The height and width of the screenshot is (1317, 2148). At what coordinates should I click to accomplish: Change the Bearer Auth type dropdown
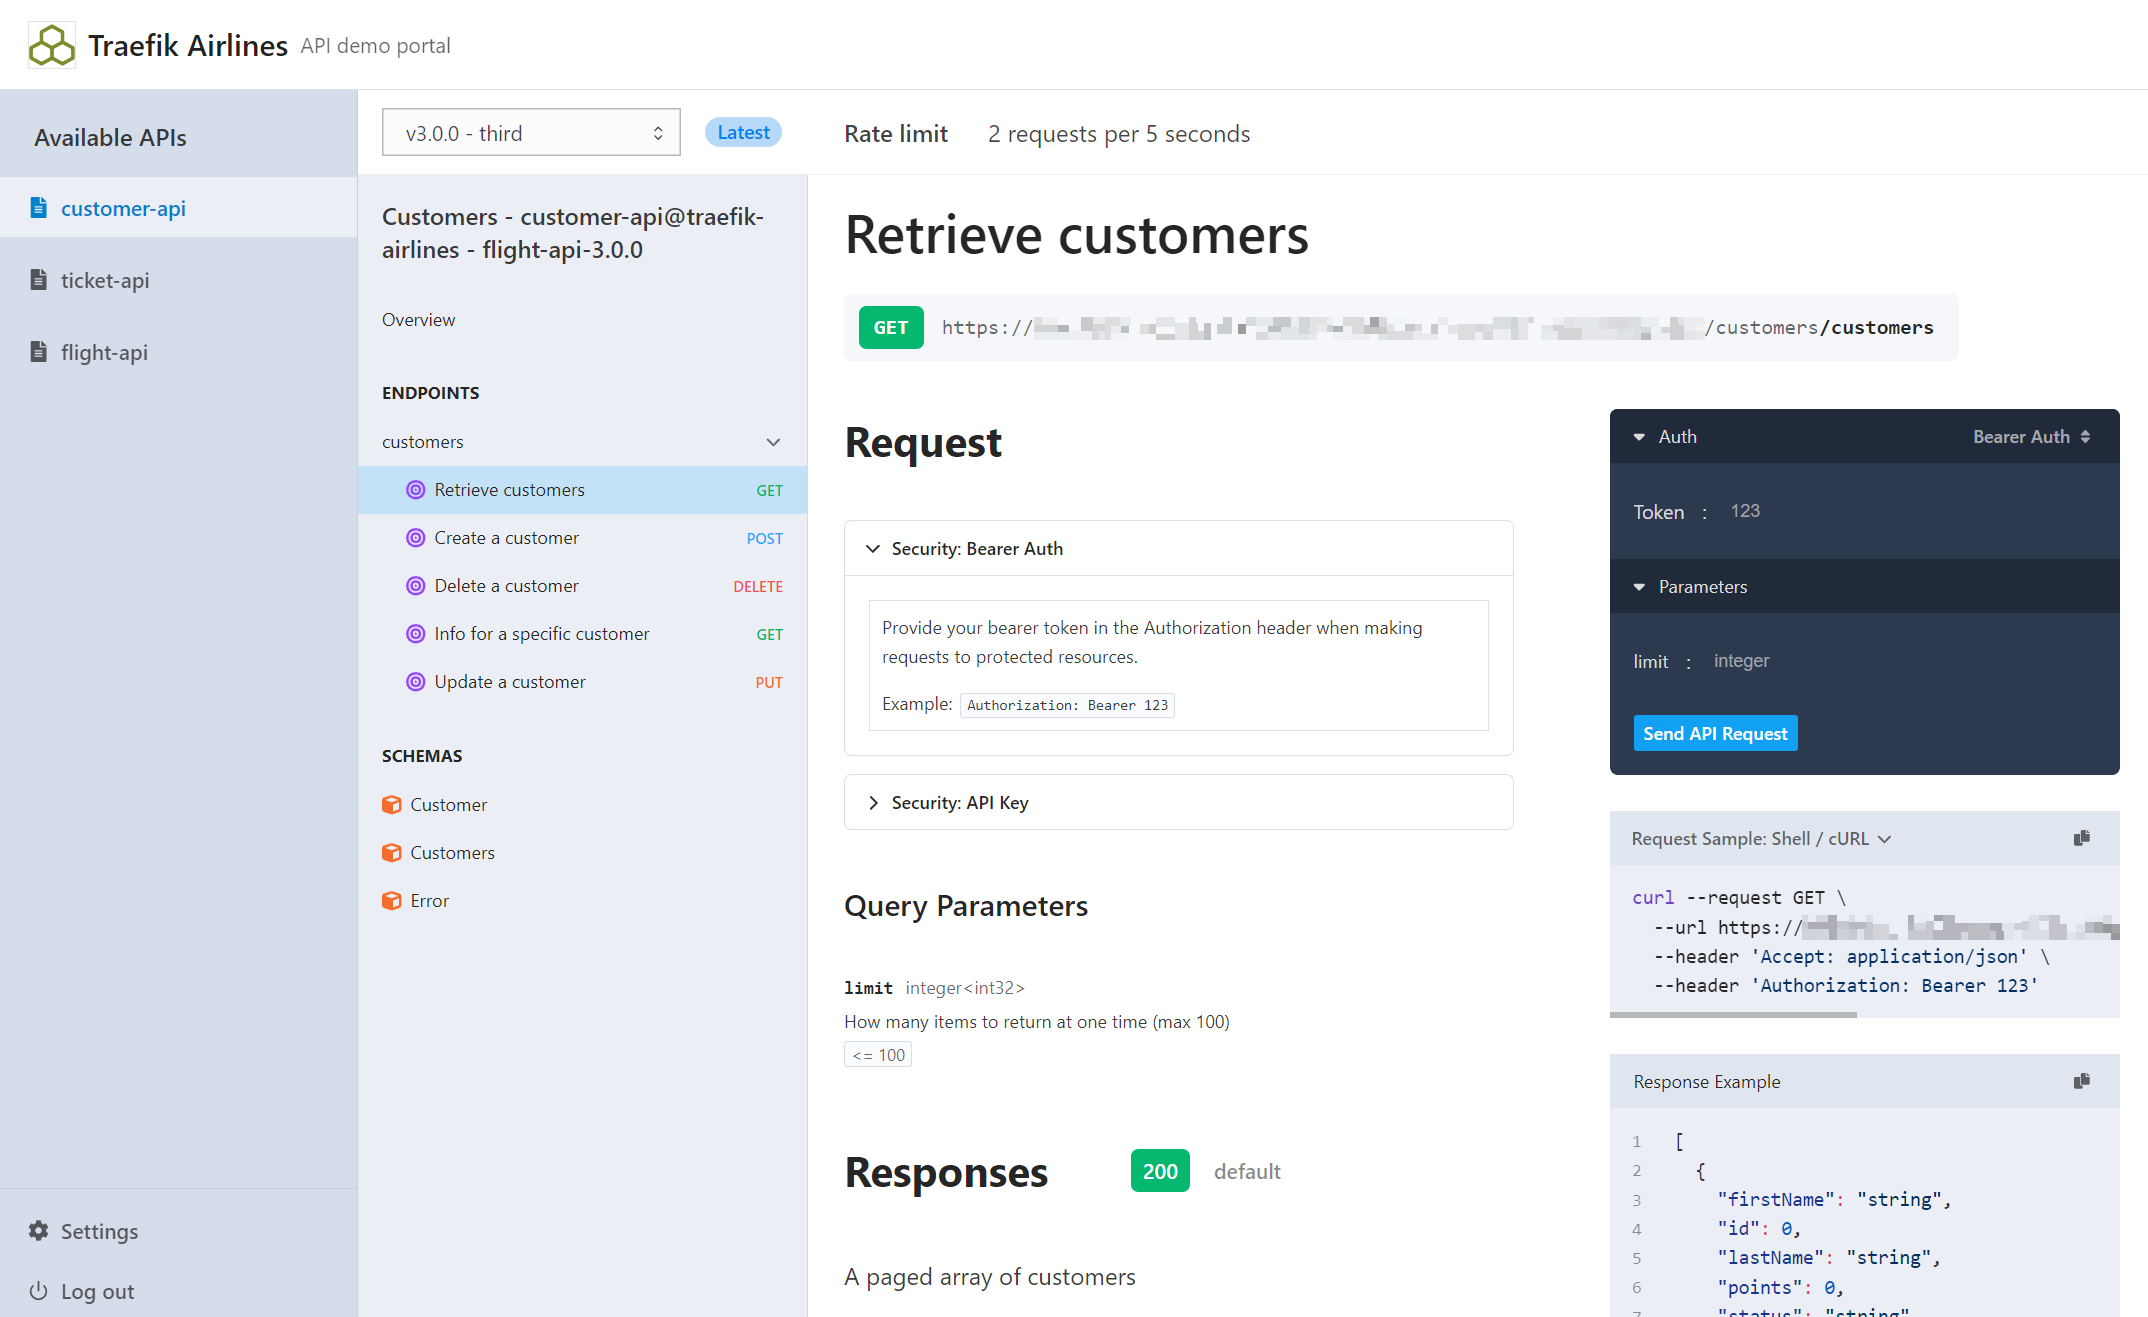2031,437
